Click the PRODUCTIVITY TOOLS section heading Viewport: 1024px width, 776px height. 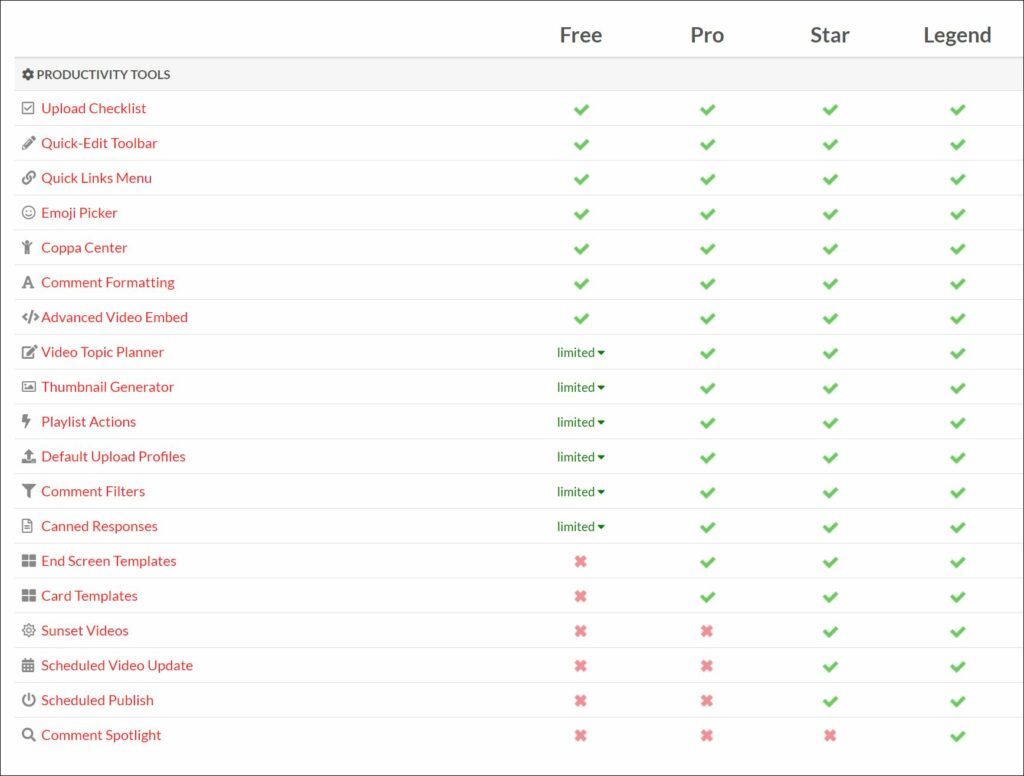(x=103, y=74)
